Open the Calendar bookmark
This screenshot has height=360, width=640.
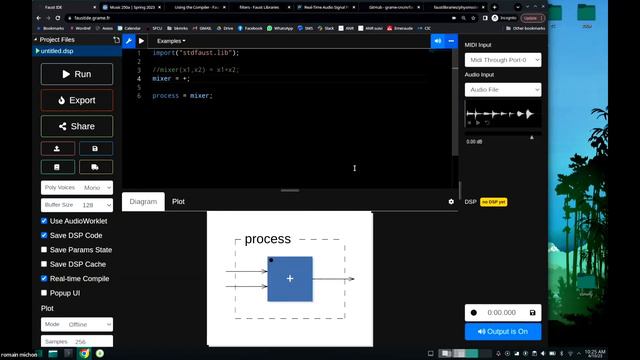(129, 28)
